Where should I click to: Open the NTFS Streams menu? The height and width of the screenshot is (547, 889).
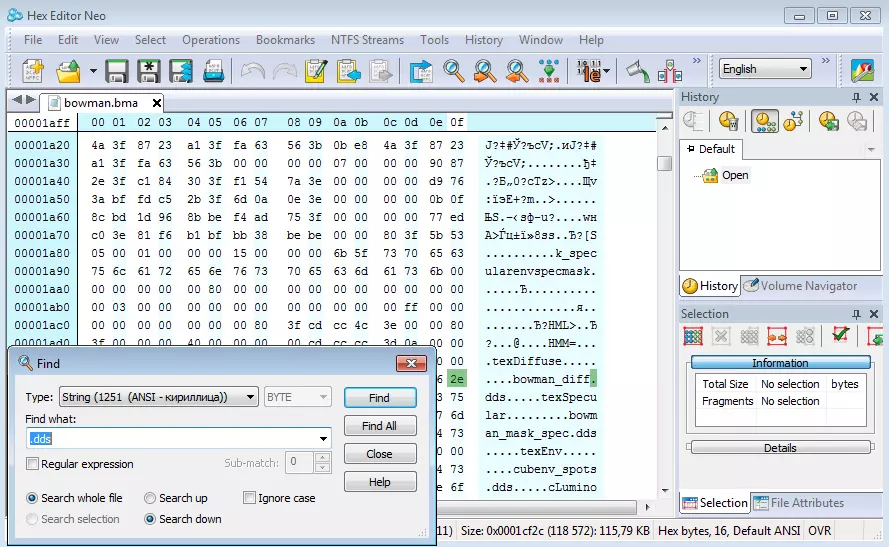click(367, 40)
